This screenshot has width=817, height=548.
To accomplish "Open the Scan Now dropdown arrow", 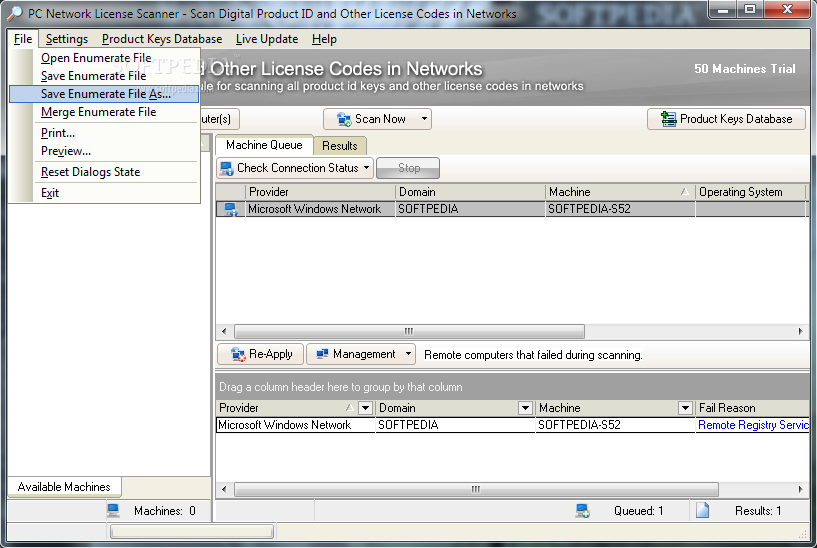I will click(x=424, y=119).
